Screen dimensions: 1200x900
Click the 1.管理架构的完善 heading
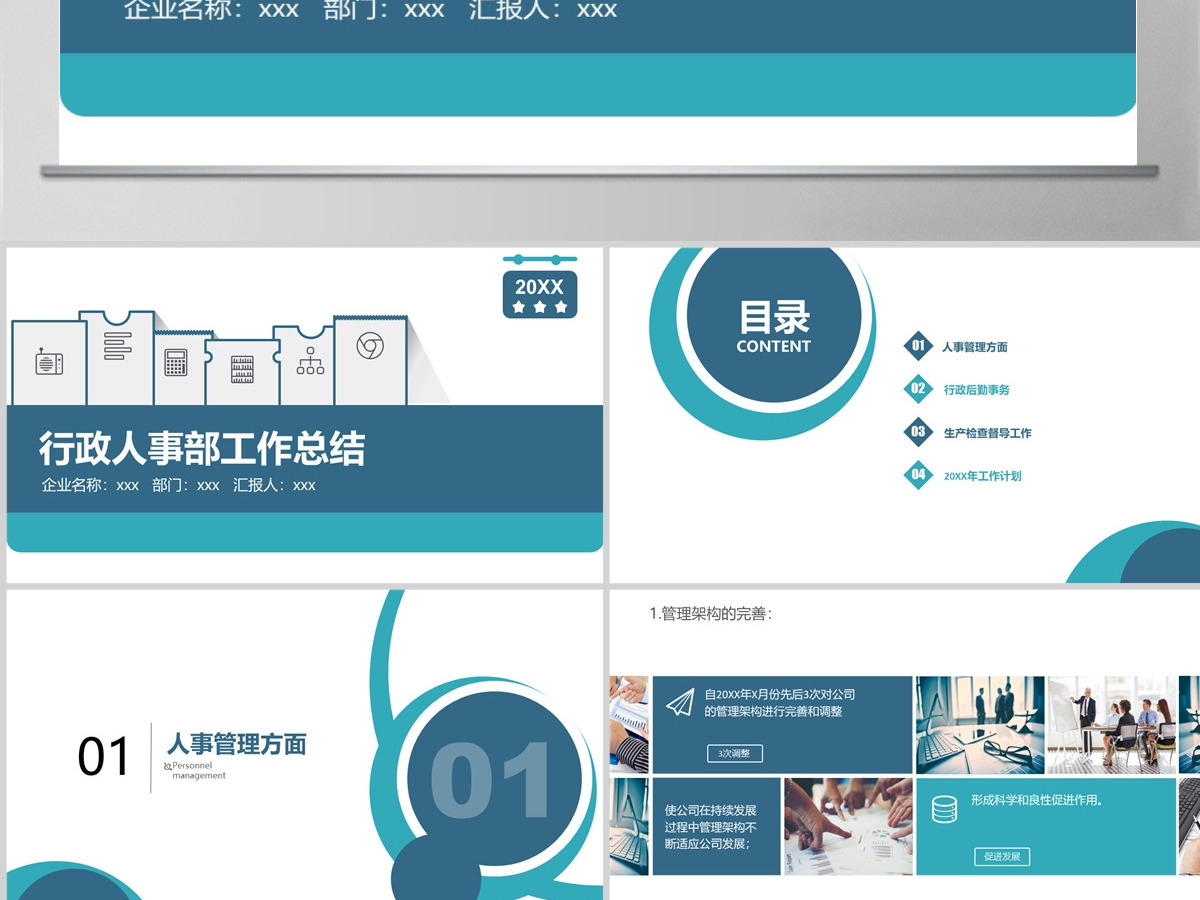click(711, 614)
